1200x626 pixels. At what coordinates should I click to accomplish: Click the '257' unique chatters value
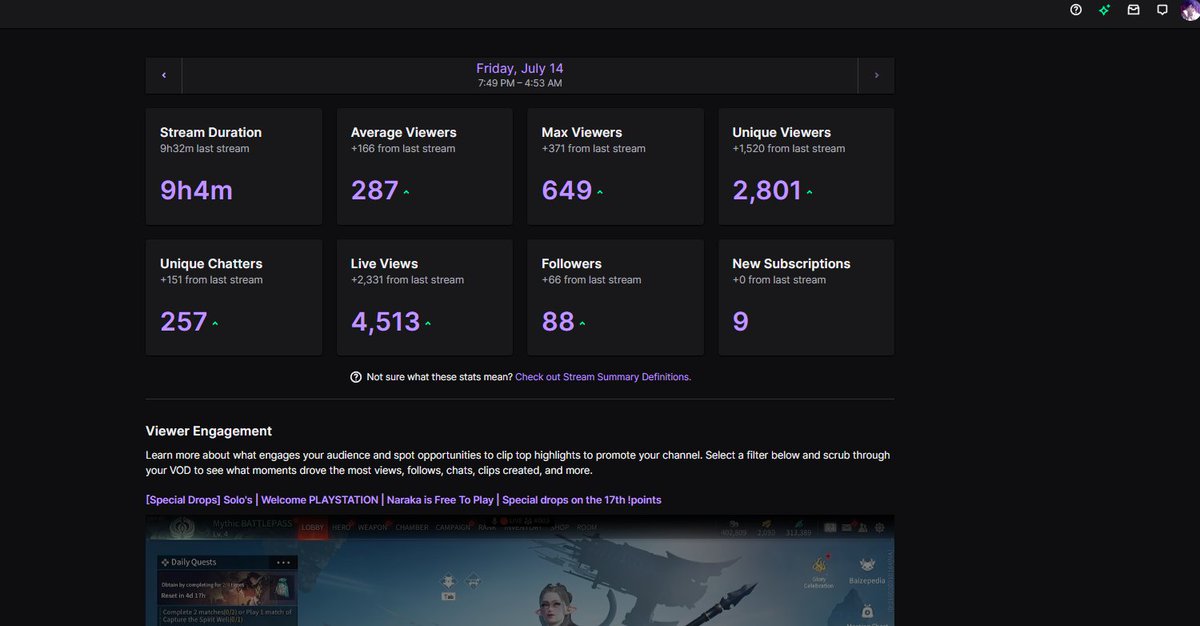[184, 322]
